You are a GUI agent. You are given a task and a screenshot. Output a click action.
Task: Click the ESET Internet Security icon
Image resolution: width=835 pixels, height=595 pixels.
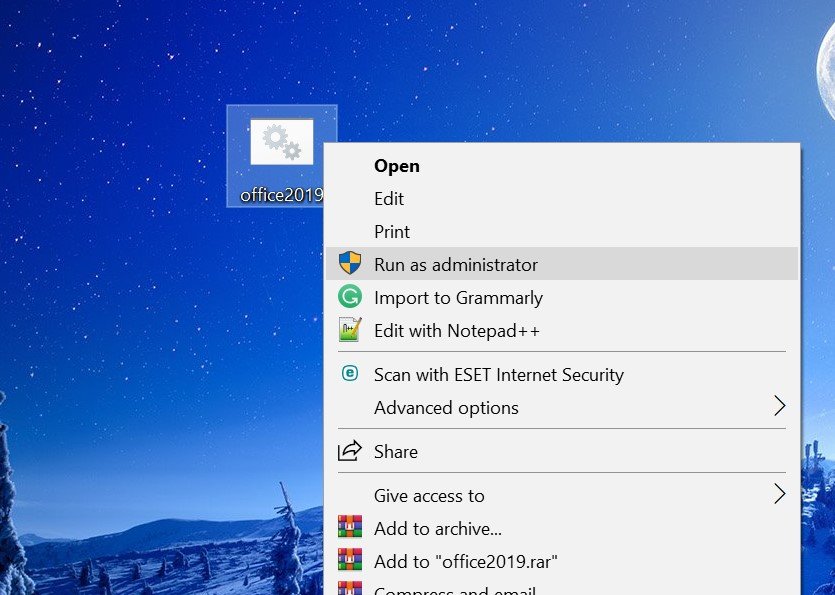point(350,373)
